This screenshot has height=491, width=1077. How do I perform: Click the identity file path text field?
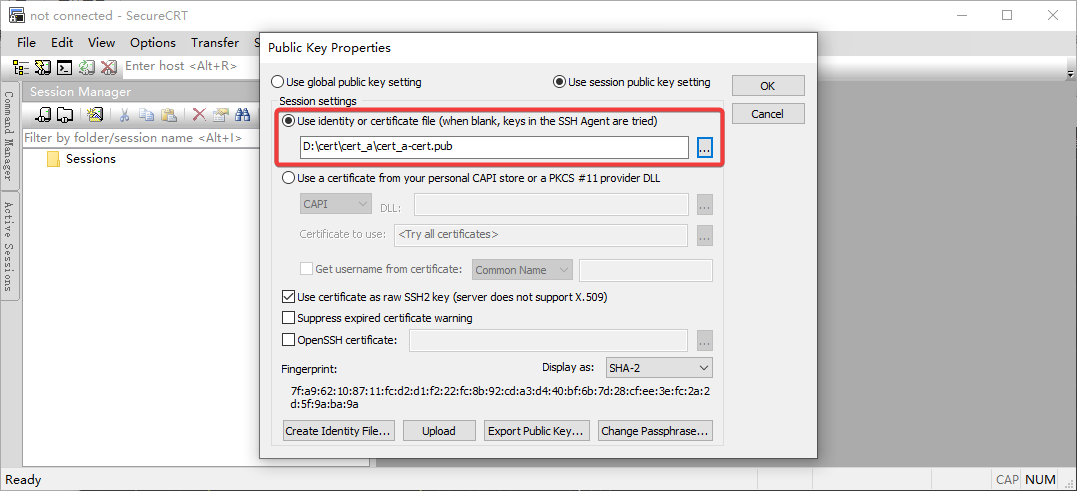click(493, 147)
